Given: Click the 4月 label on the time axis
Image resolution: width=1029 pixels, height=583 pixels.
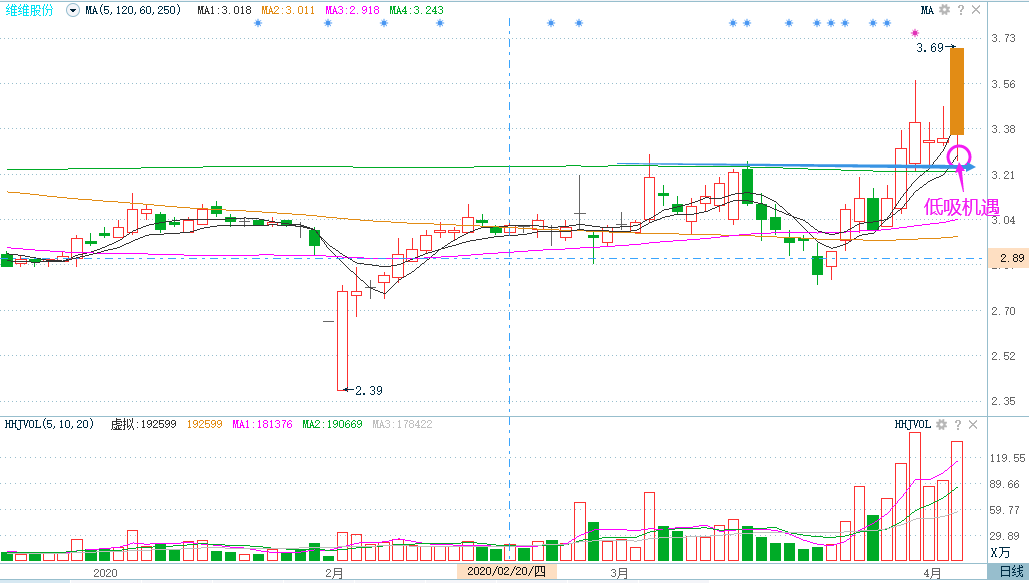Looking at the screenshot, I should tap(932, 573).
